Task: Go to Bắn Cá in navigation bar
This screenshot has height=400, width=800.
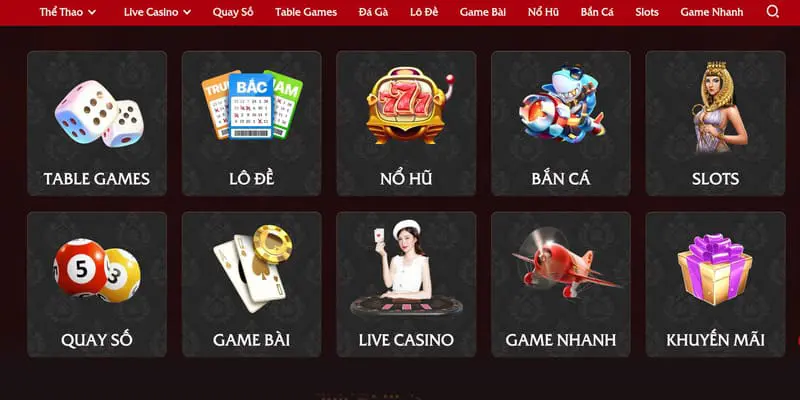Action: tap(597, 12)
